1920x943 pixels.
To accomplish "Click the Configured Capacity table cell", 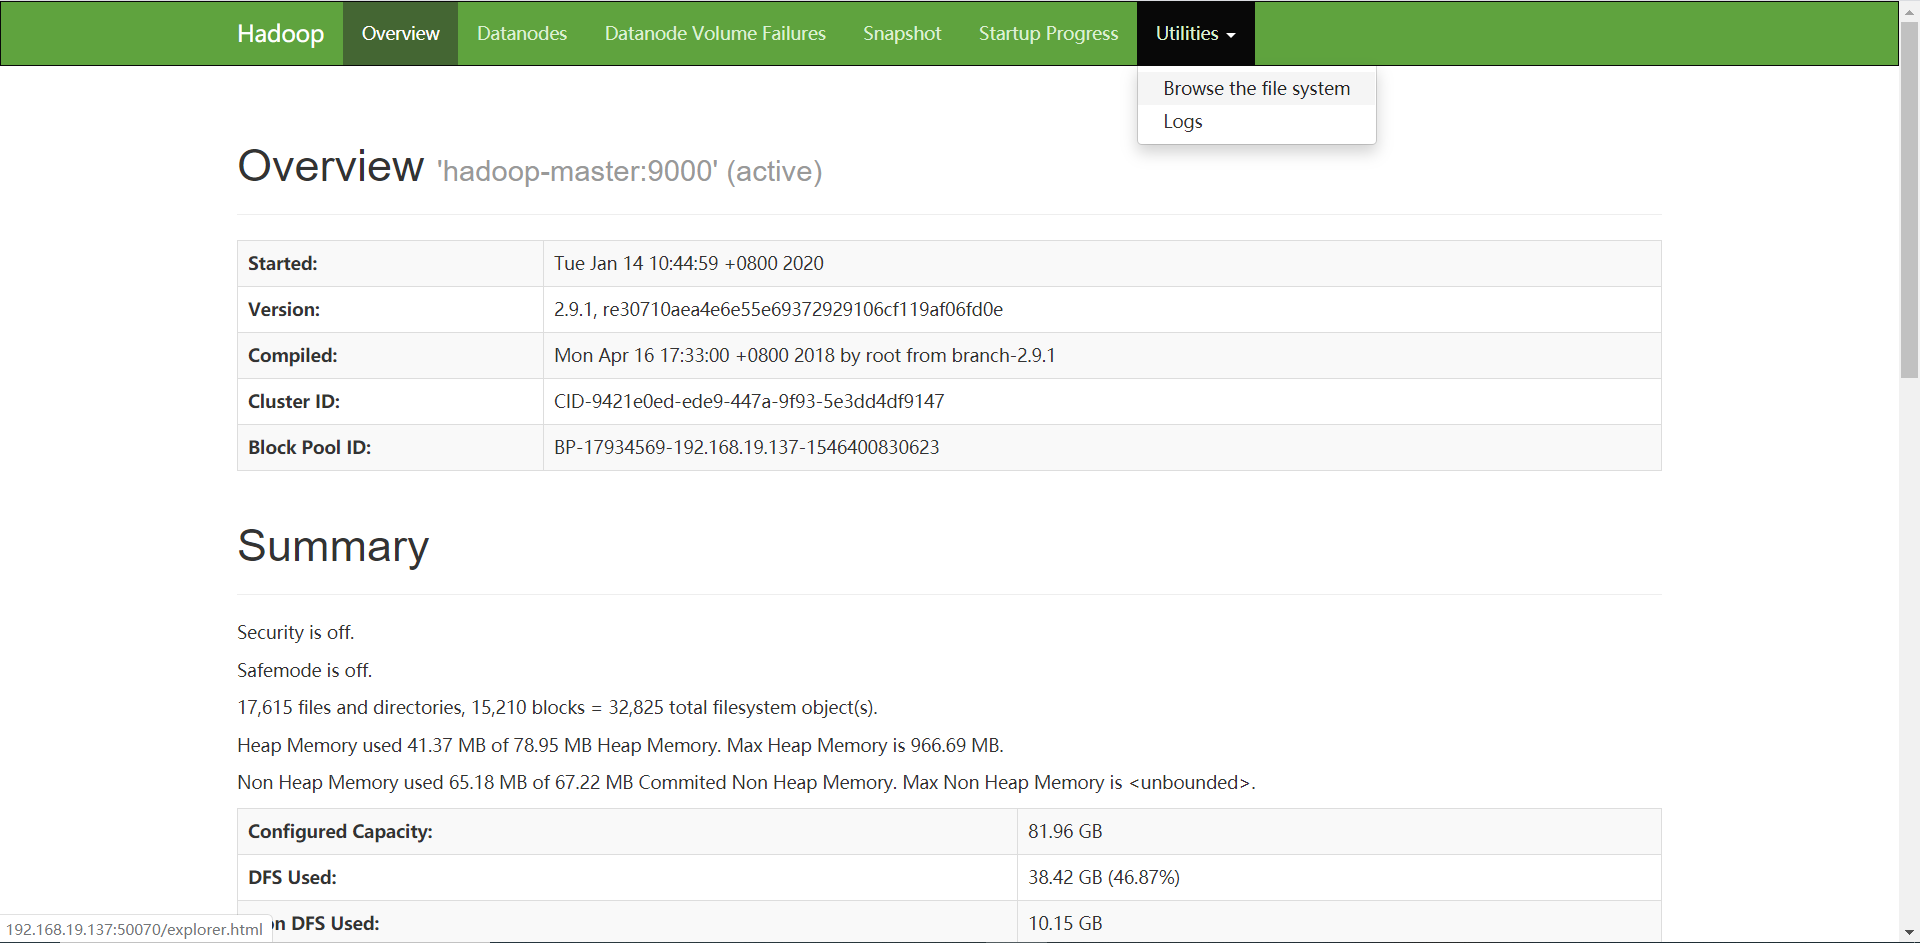I will [340, 831].
